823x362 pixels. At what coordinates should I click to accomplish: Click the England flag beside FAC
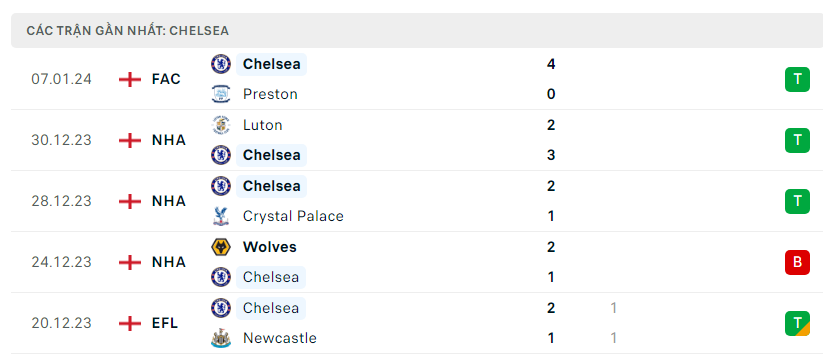click(130, 79)
